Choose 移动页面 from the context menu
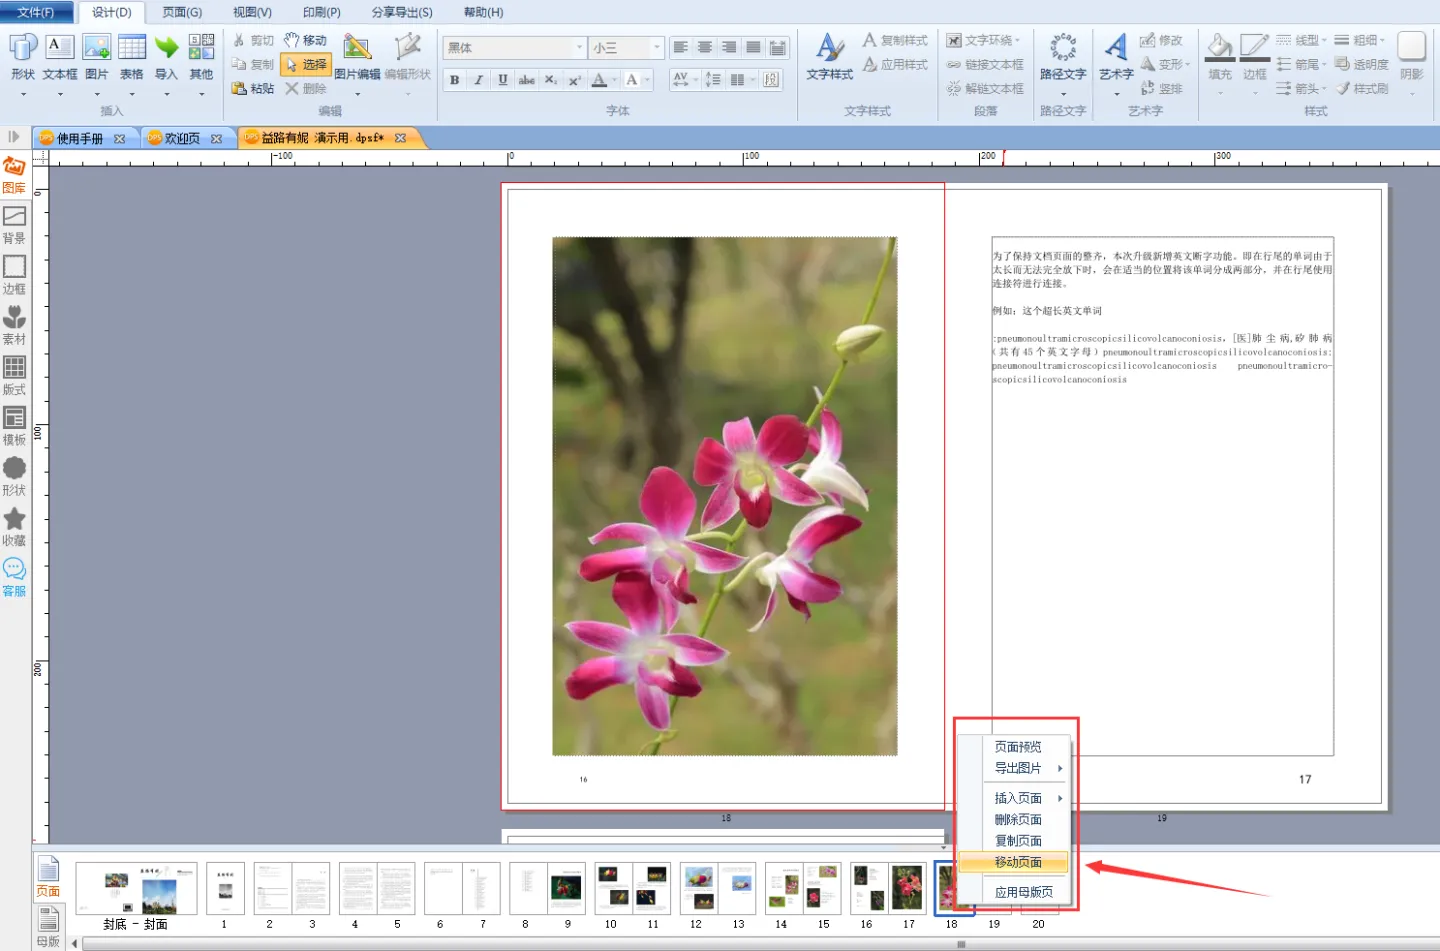The image size is (1440, 951). point(1018,862)
